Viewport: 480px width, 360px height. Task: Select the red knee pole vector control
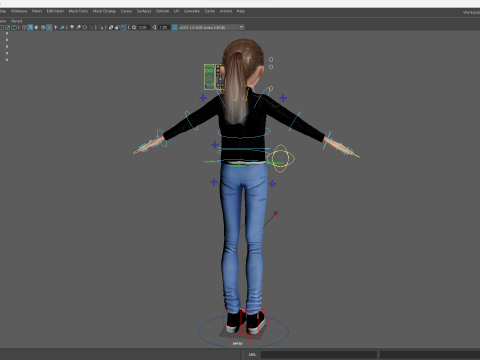point(277,211)
